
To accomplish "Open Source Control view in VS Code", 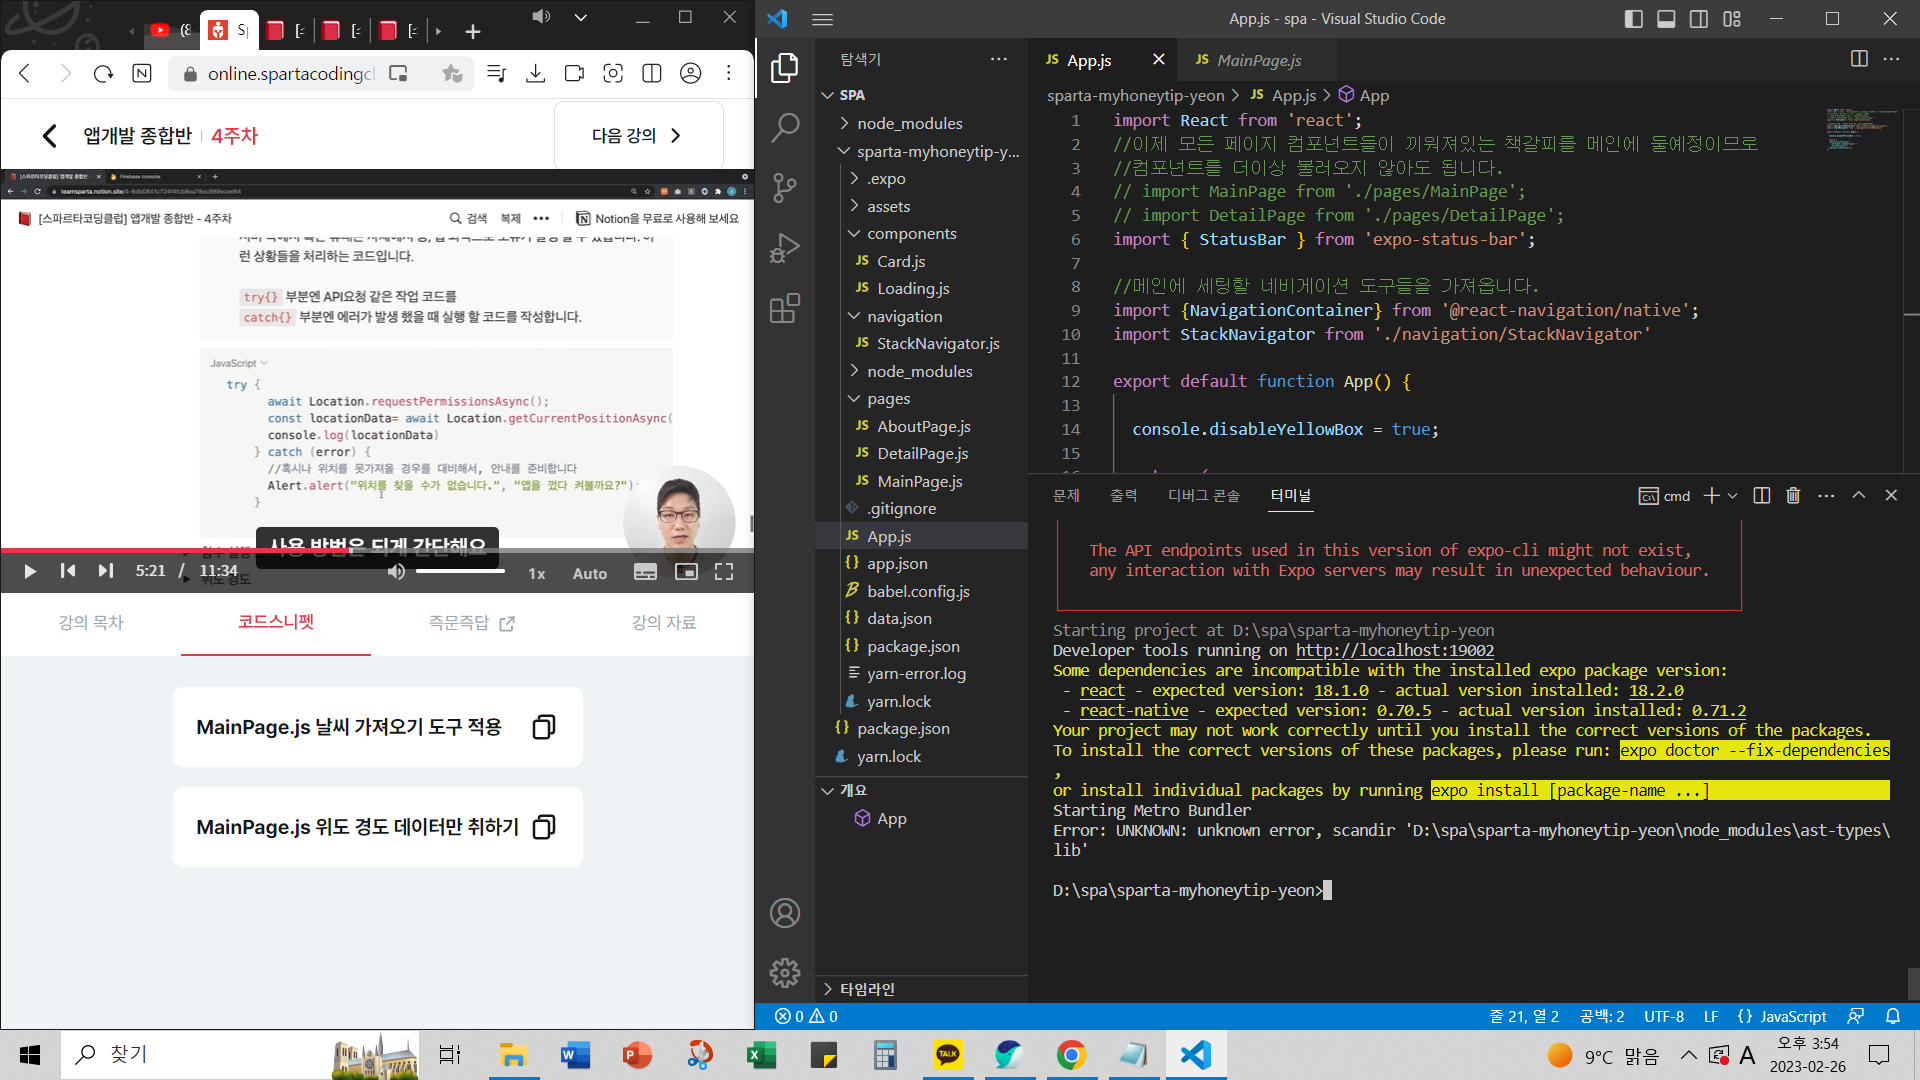I will pos(785,187).
